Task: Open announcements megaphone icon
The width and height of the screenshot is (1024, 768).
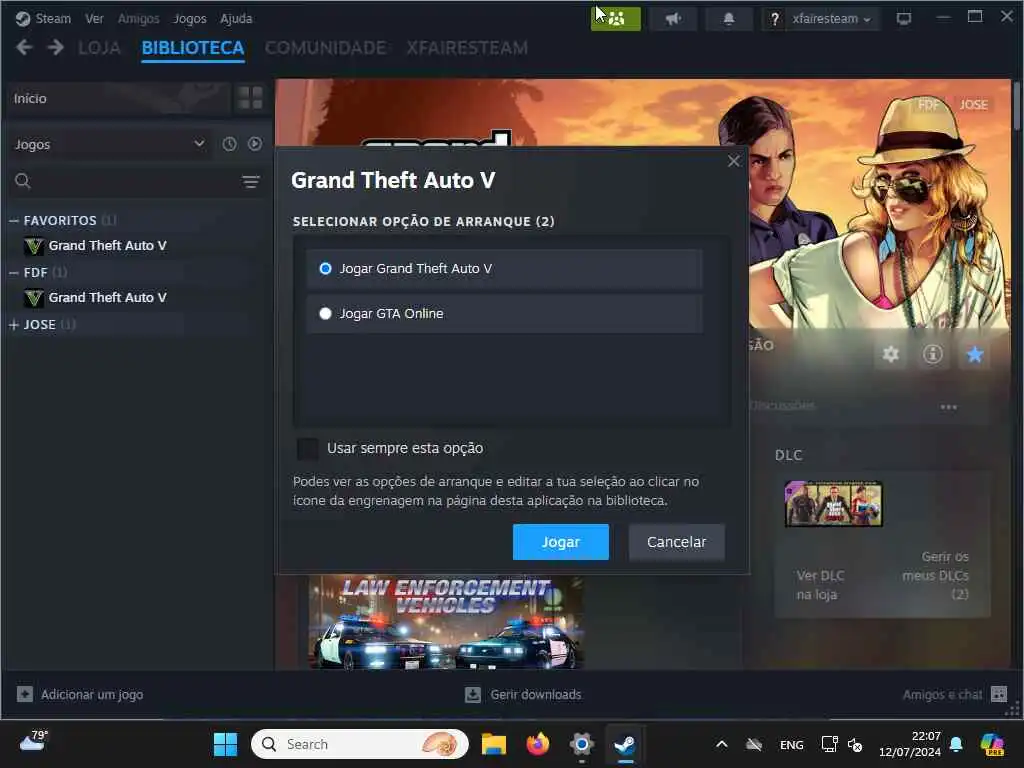Action: coord(673,18)
